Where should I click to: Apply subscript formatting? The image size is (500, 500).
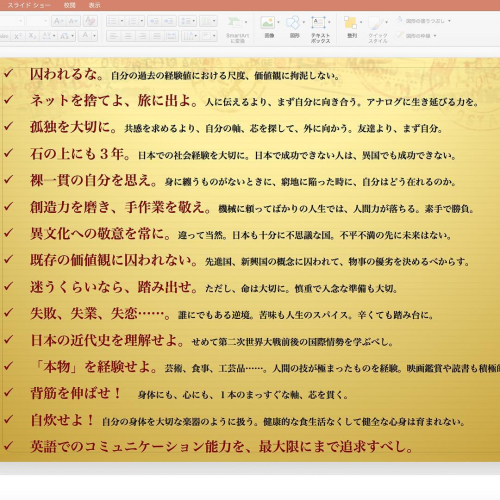32,36
